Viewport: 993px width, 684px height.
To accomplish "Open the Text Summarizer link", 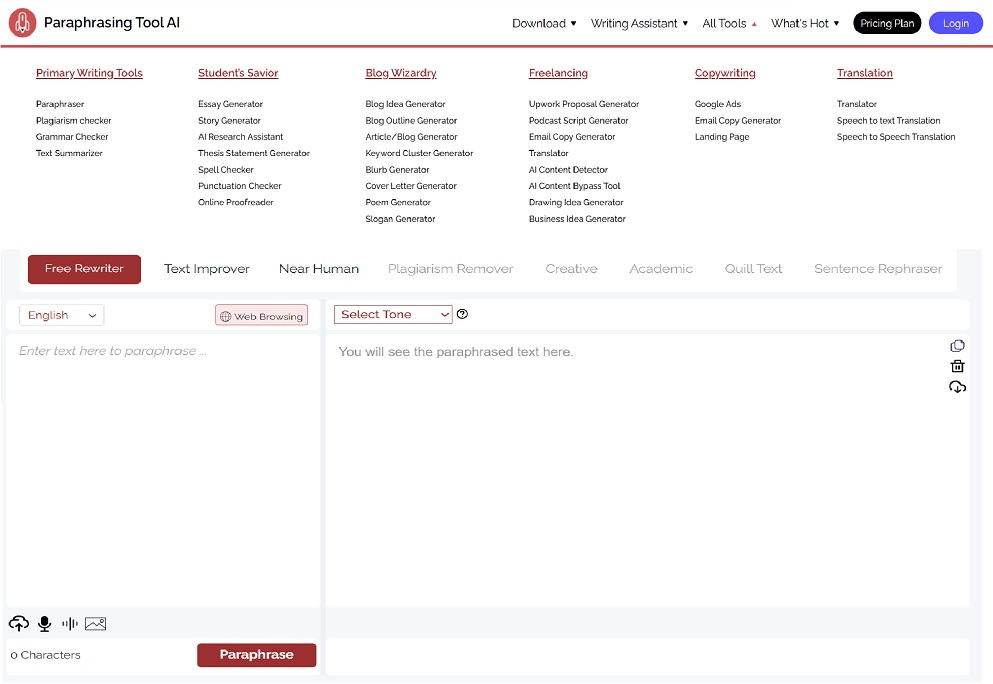I will (69, 153).
